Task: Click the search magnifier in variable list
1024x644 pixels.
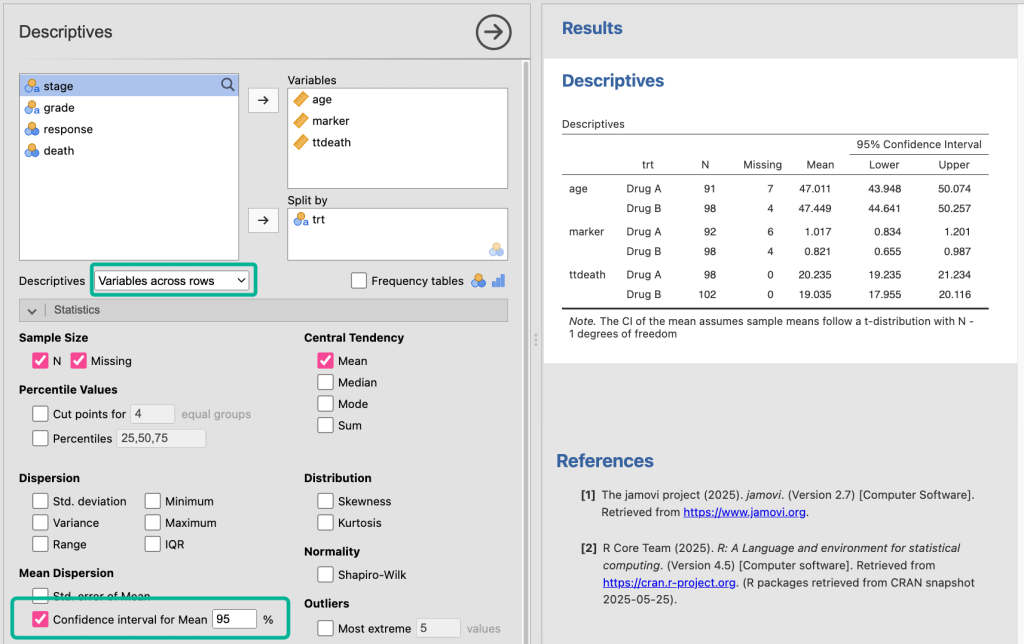Action: 227,85
